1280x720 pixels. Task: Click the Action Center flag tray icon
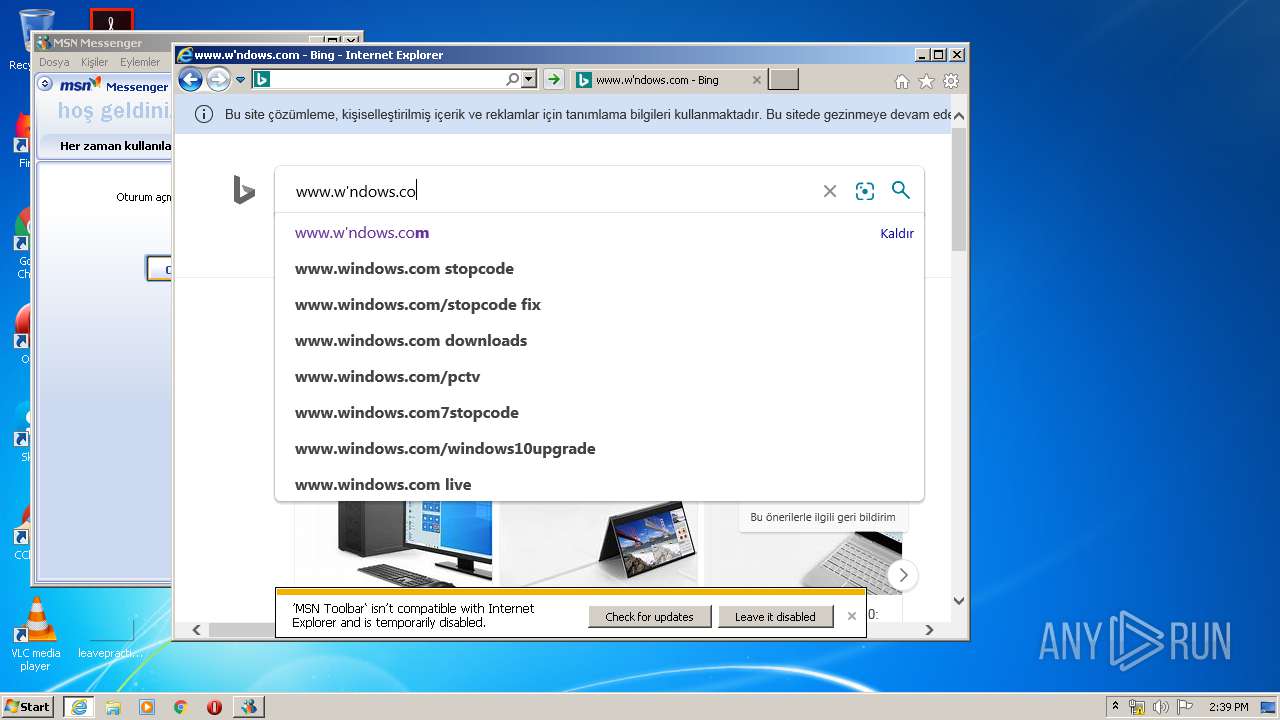point(1185,707)
